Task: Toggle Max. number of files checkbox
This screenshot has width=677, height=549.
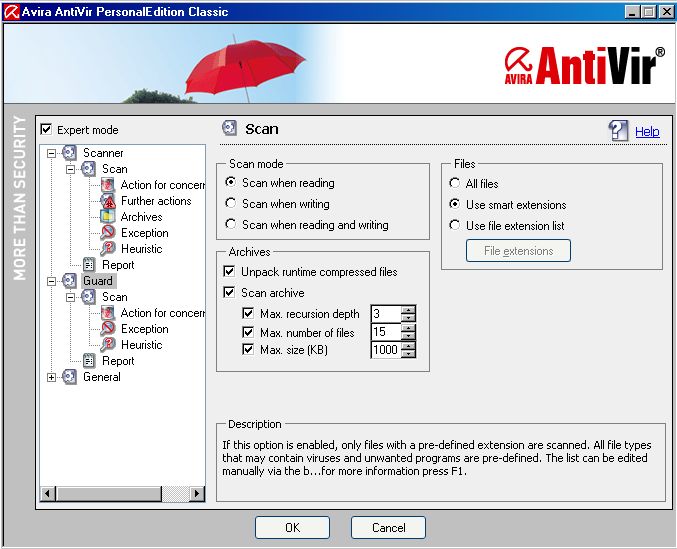Action: [x=248, y=332]
